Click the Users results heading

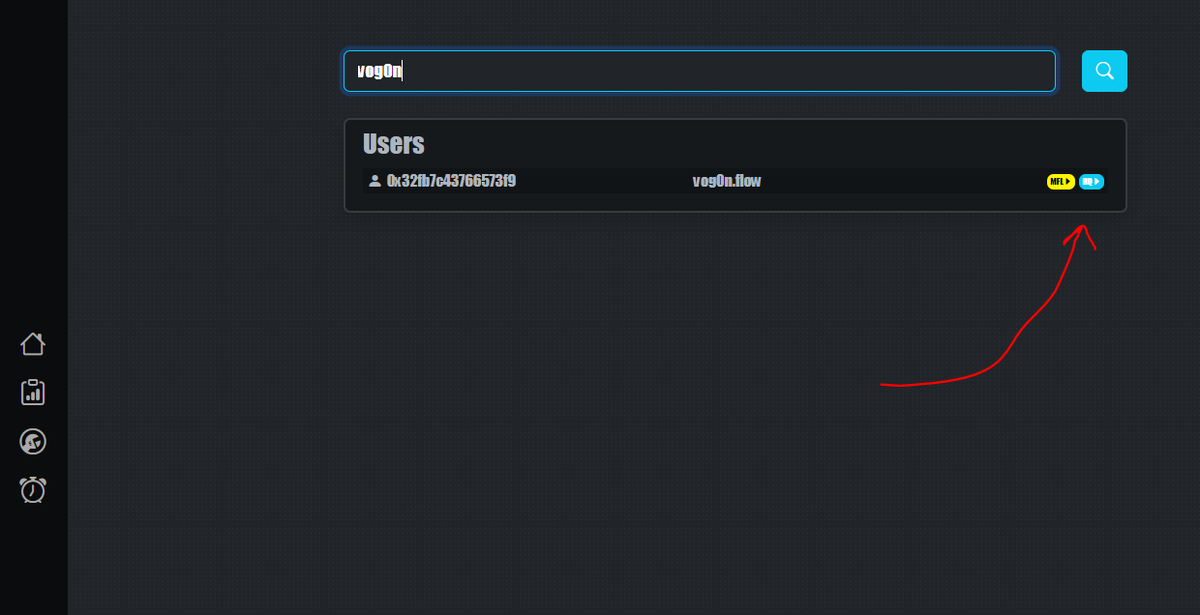pyautogui.click(x=393, y=144)
